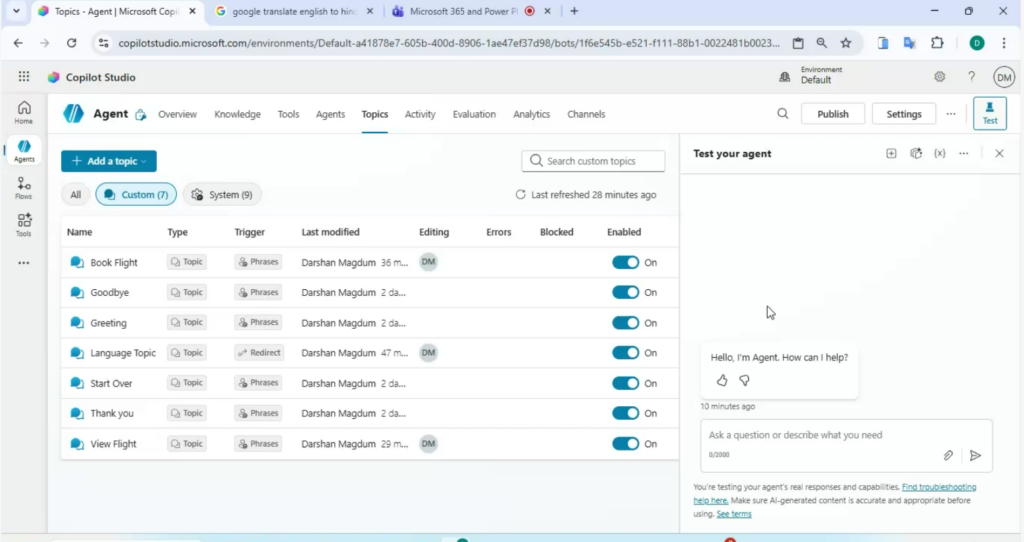Start a new test conversation icon
The width and height of the screenshot is (1024, 542).
tap(891, 154)
